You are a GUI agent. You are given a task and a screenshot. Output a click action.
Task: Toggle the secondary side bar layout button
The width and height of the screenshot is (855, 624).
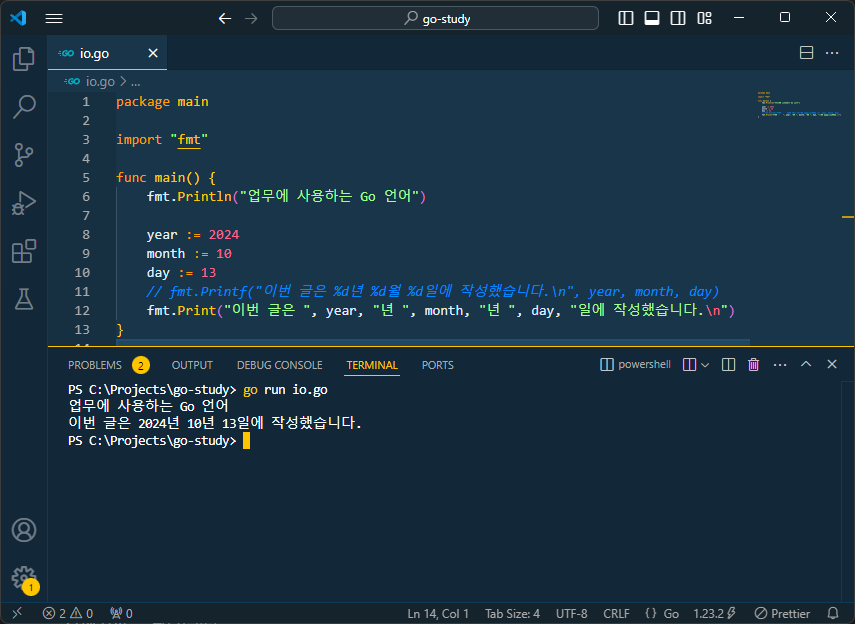(x=679, y=18)
